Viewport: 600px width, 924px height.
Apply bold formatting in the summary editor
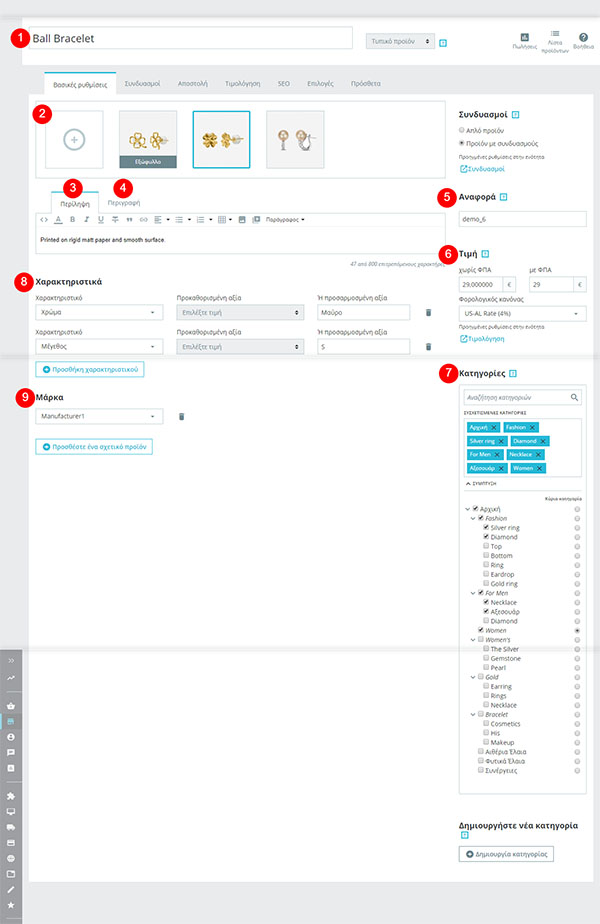coord(72,220)
